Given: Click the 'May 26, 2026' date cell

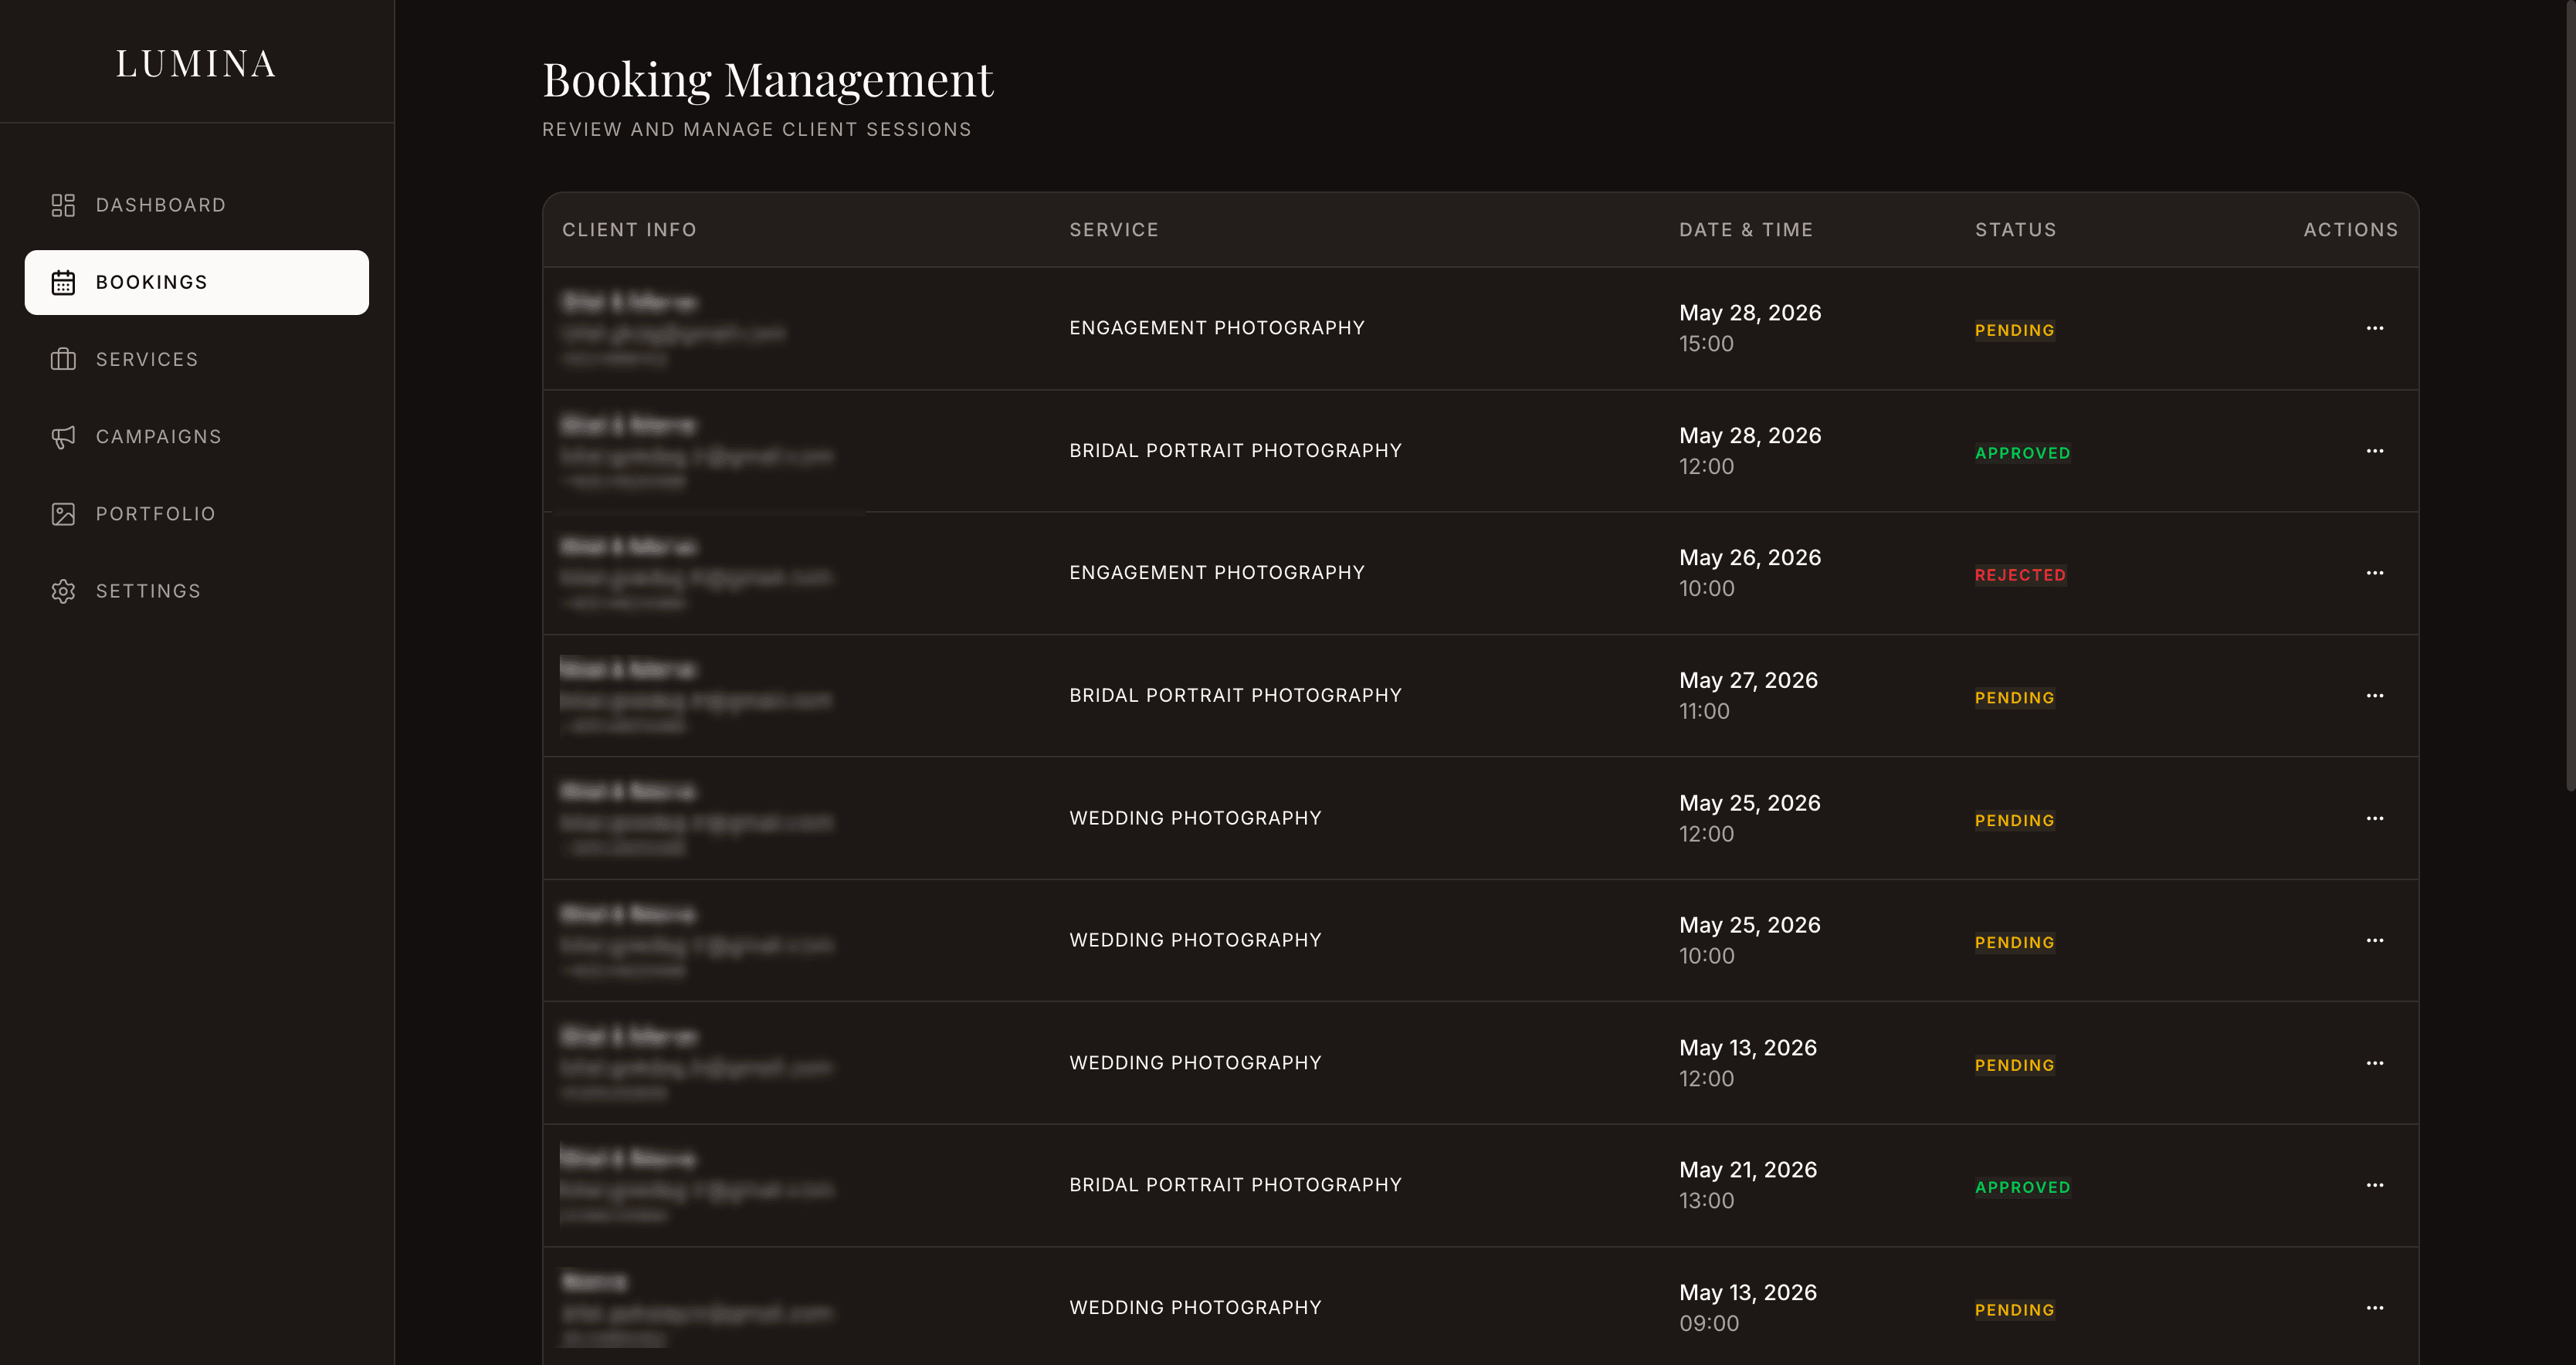Looking at the screenshot, I should click(1750, 557).
